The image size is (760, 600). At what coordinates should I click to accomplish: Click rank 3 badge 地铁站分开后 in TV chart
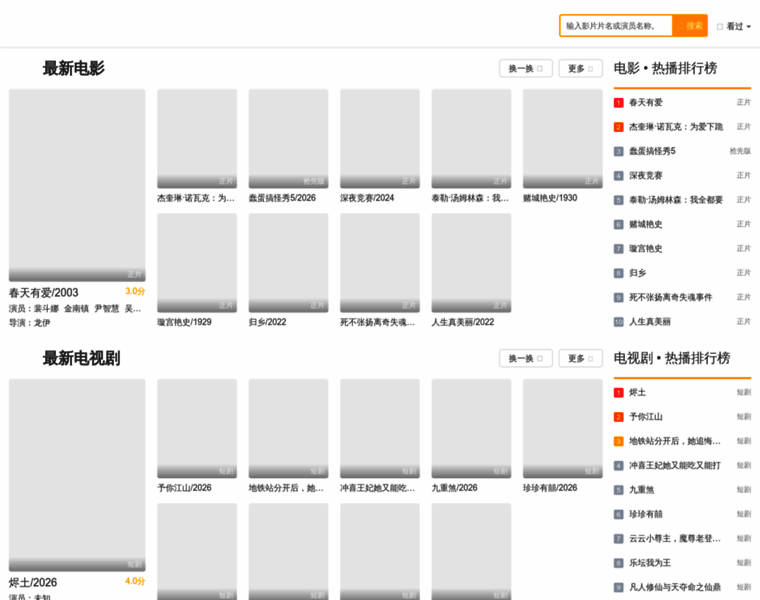click(x=618, y=441)
